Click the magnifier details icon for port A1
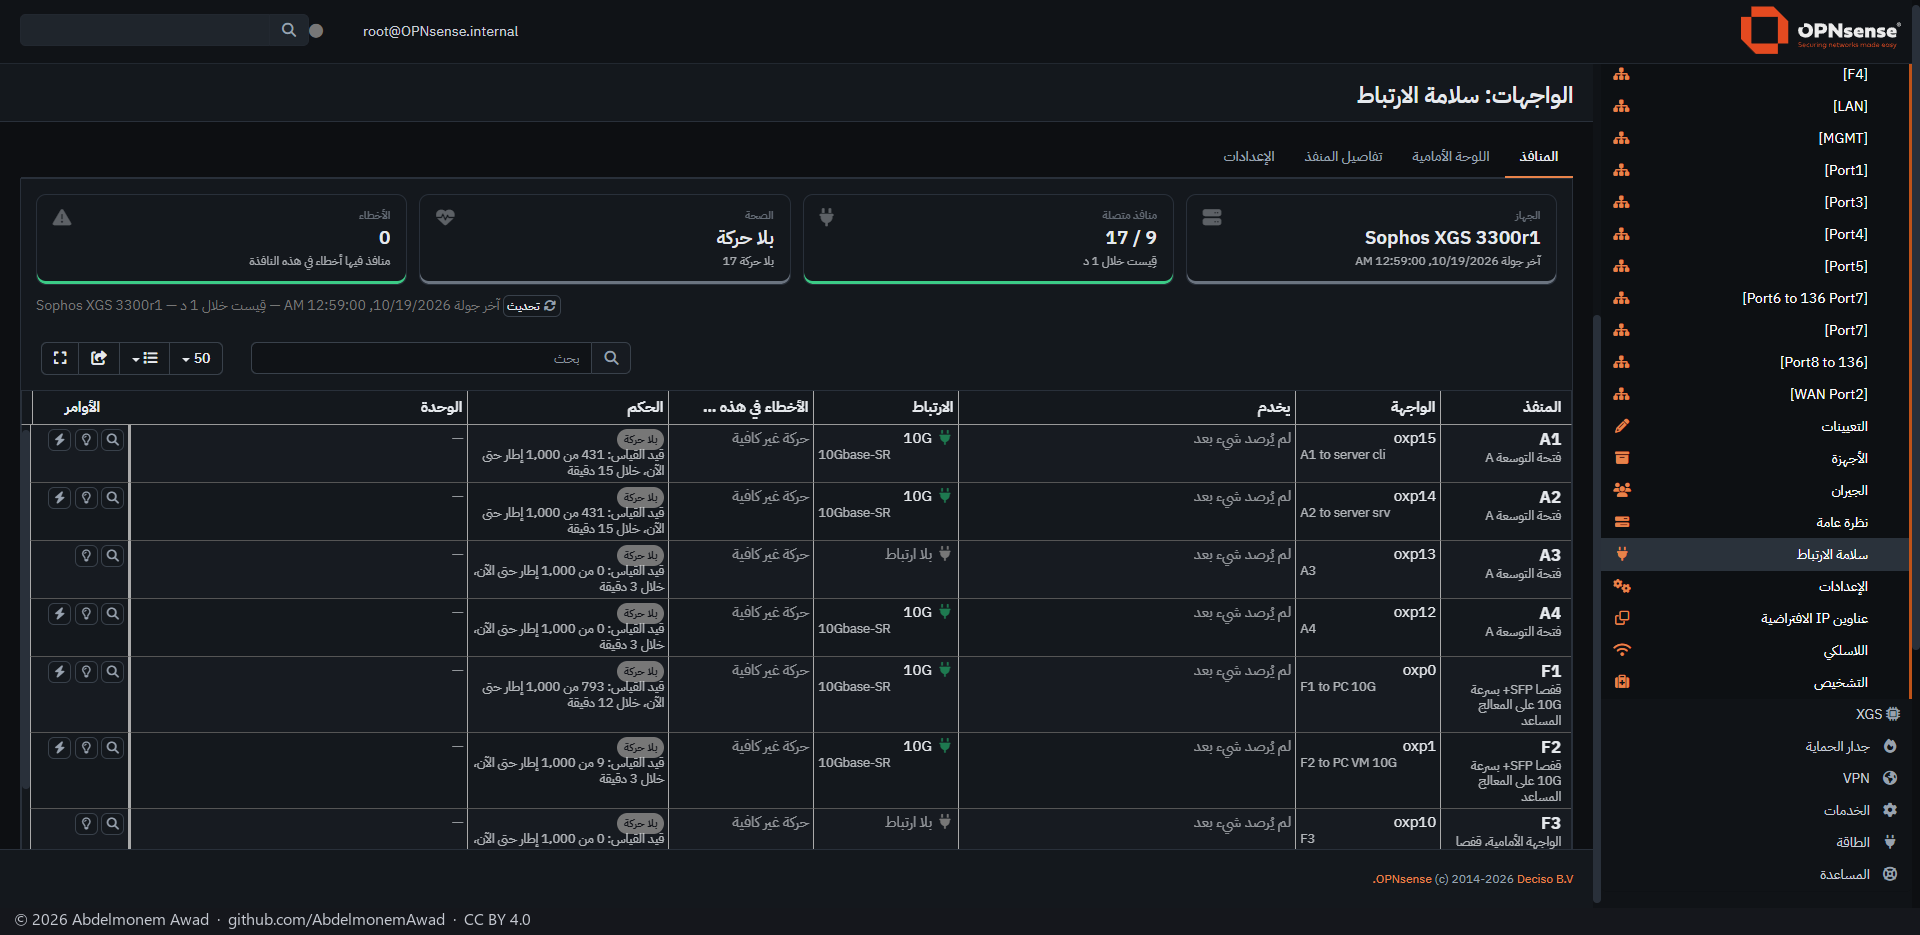This screenshot has height=935, width=1920. tap(113, 440)
